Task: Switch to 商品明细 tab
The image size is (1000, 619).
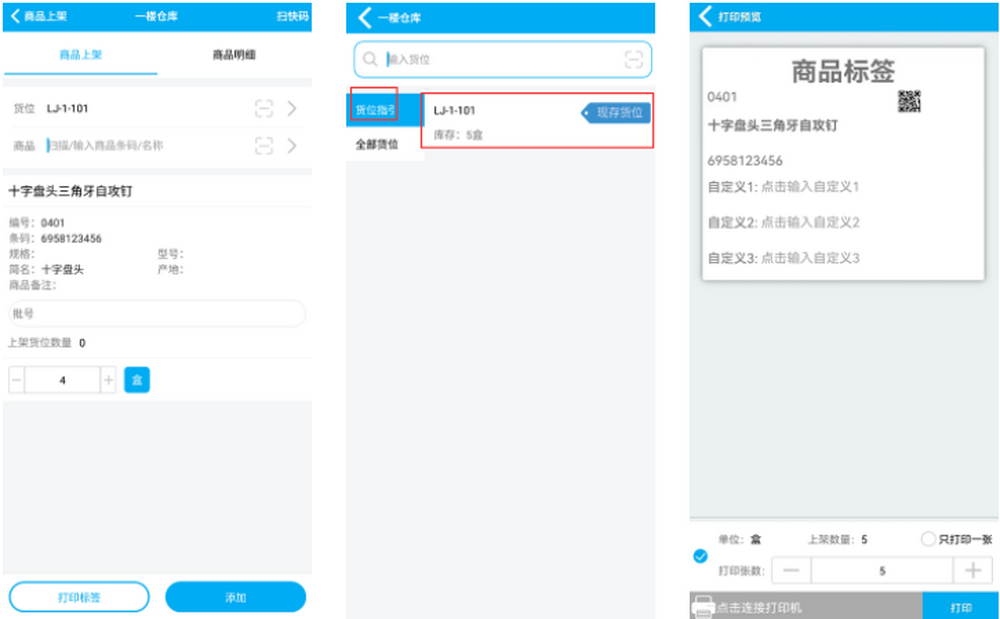Action: [x=234, y=55]
